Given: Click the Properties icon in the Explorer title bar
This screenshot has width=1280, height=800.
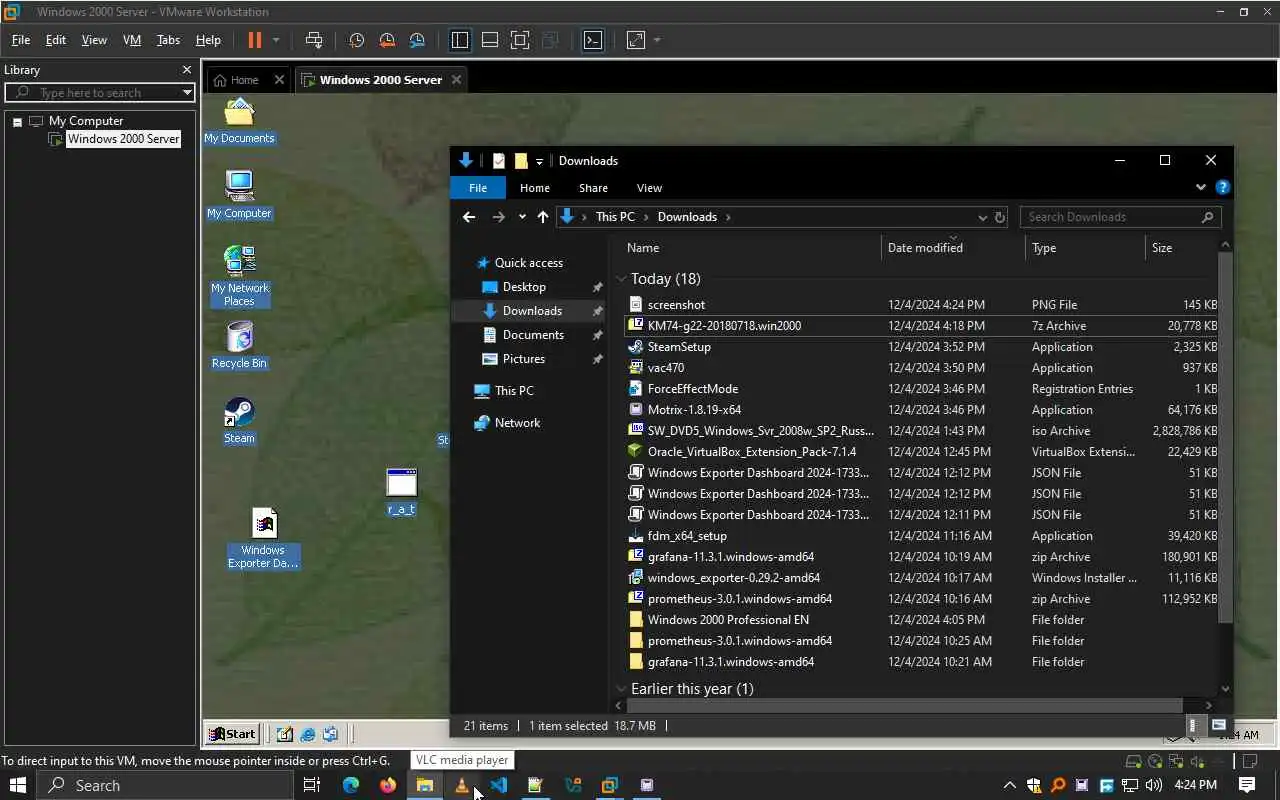Looking at the screenshot, I should tap(499, 161).
